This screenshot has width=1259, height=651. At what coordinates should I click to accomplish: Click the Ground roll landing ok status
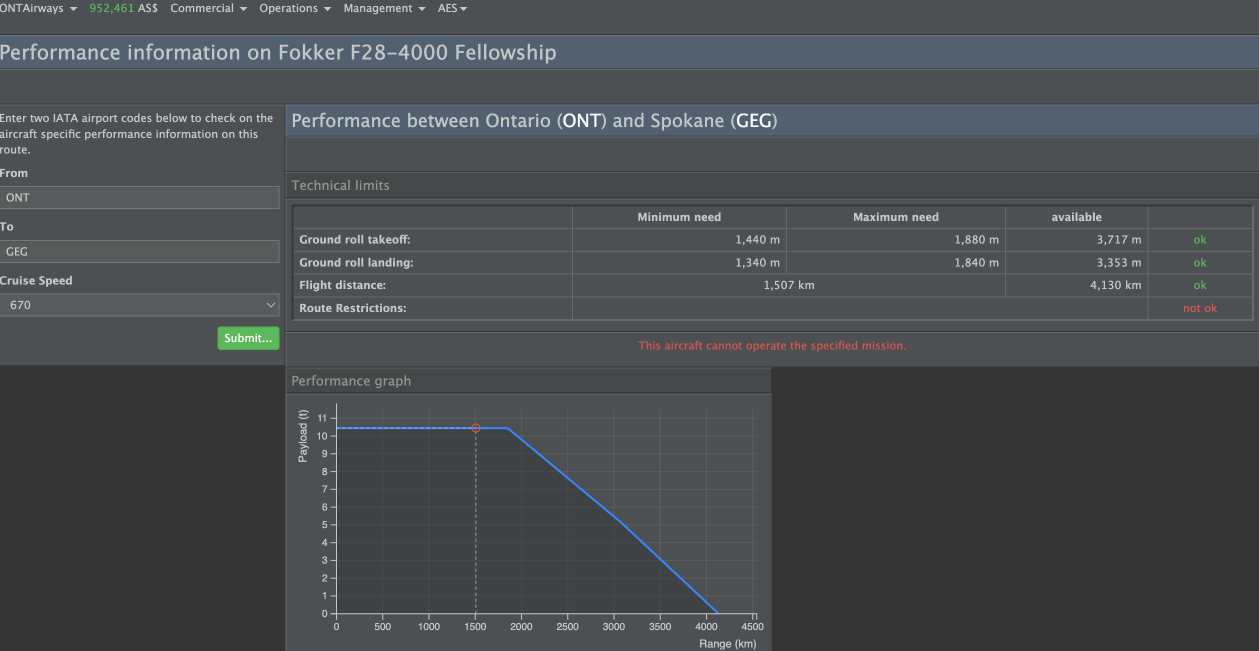pos(1199,263)
